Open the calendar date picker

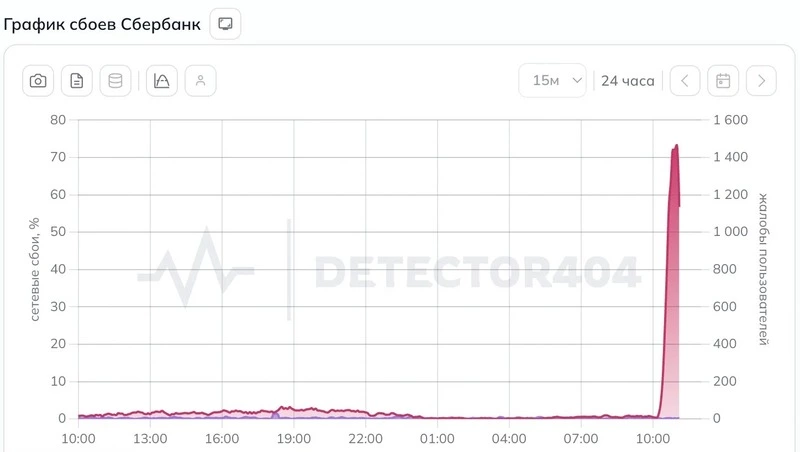[723, 81]
